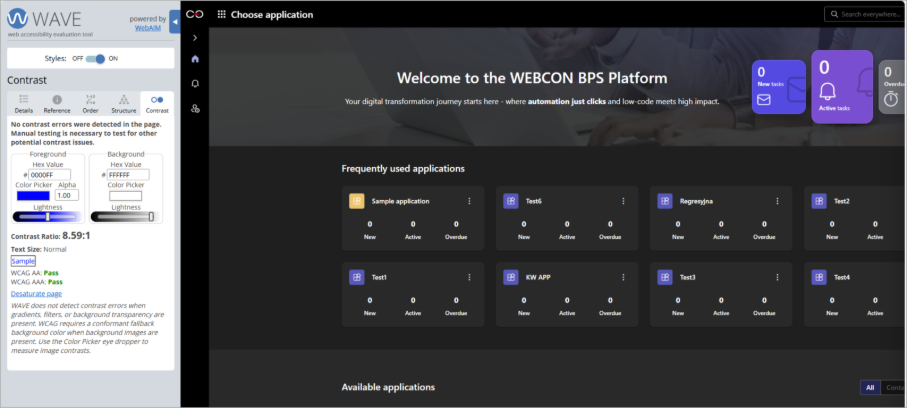Open Sample application options menu
This screenshot has width=907, height=408.
click(469, 201)
